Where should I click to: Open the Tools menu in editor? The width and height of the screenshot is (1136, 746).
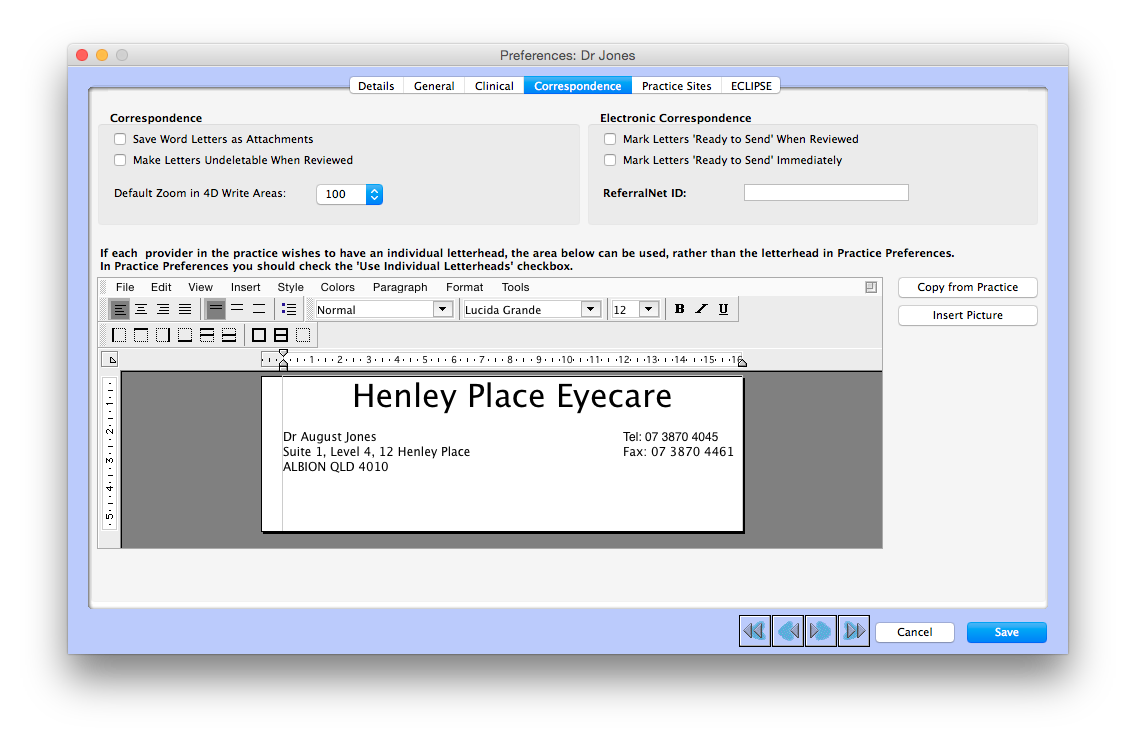515,287
